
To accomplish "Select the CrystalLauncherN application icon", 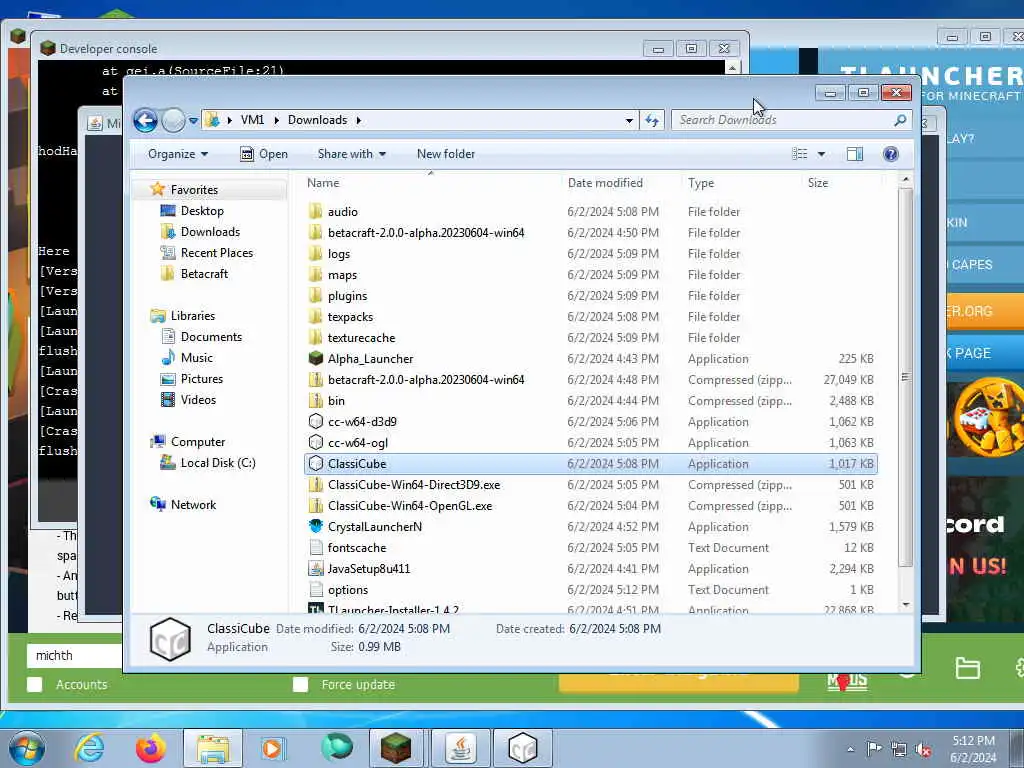I will (315, 526).
